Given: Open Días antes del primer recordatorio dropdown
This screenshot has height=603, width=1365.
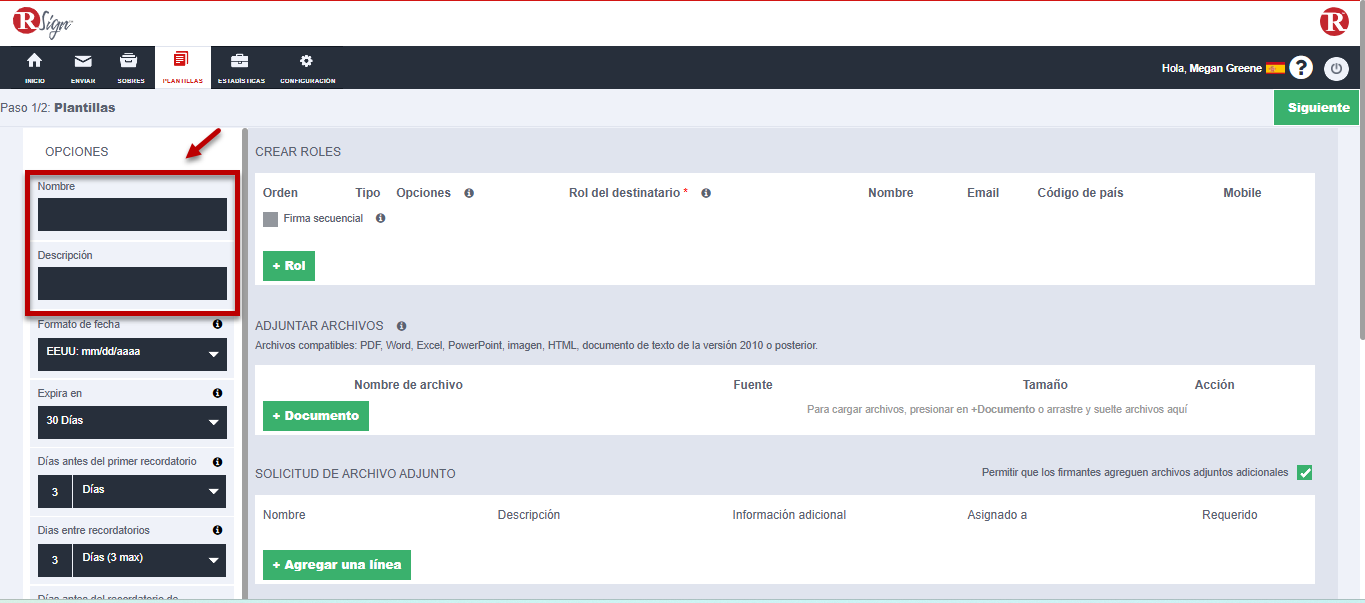Looking at the screenshot, I should (148, 491).
